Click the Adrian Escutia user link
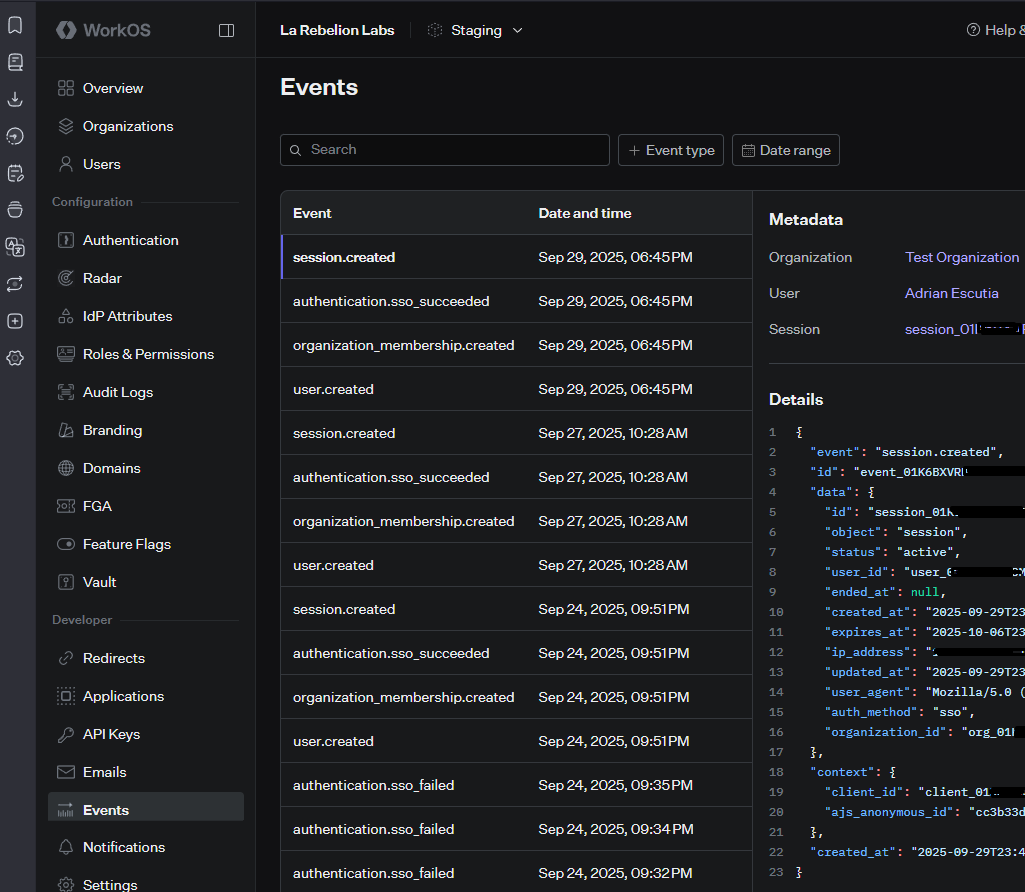The image size is (1025, 892). pyautogui.click(x=951, y=293)
